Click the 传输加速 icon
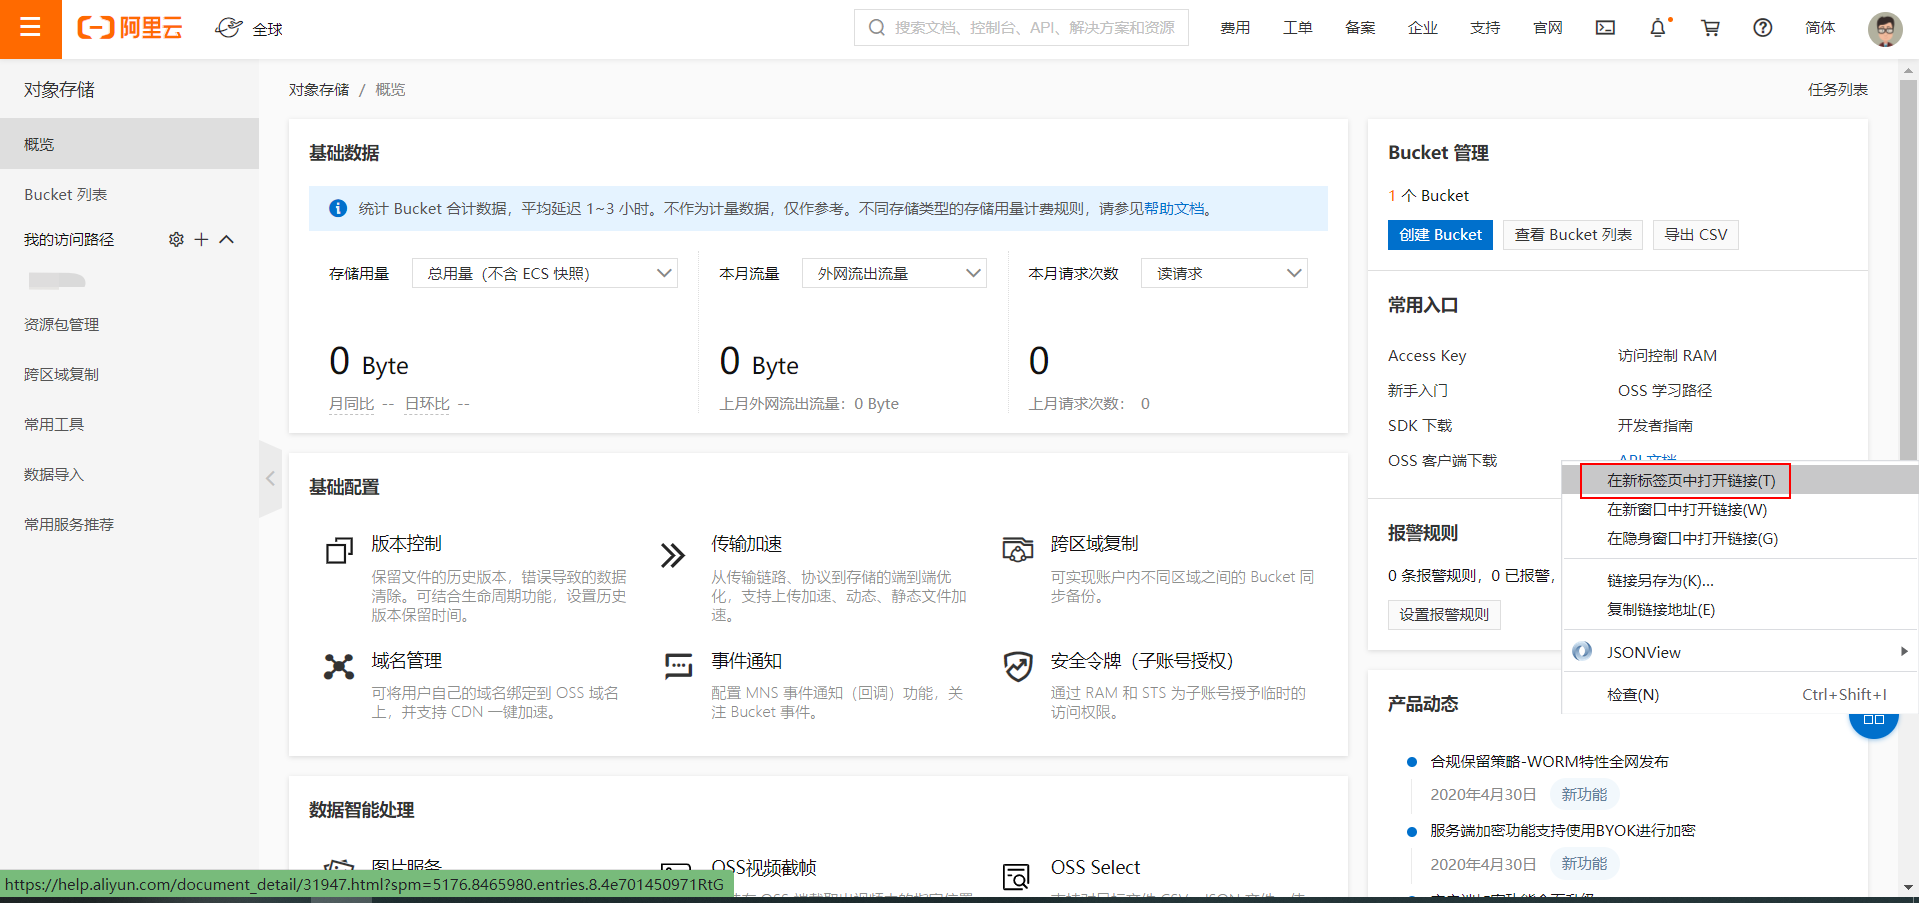The height and width of the screenshot is (903, 1919). click(673, 555)
